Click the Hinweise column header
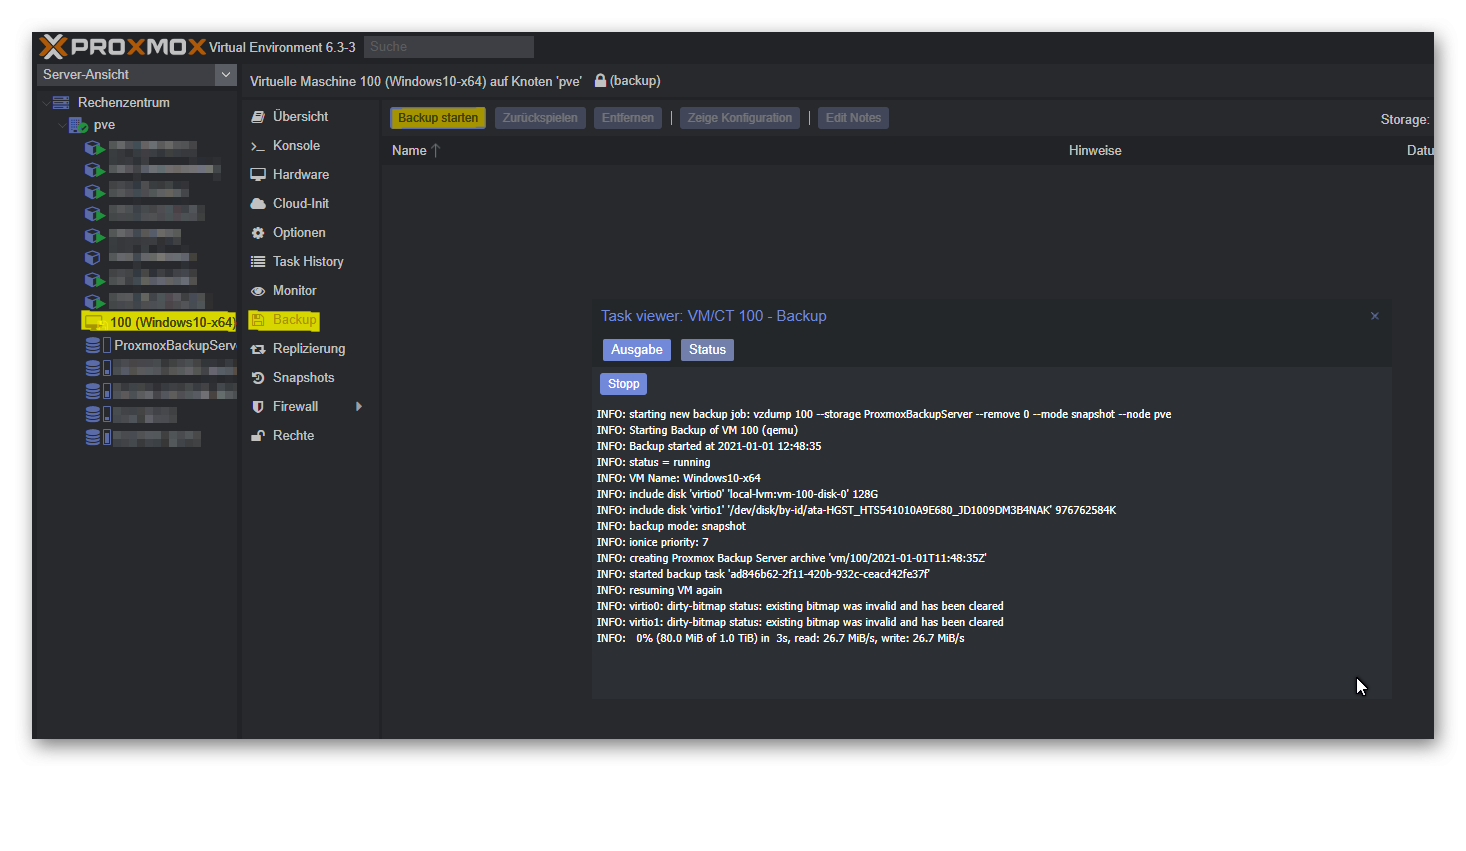The image size is (1466, 851). tap(1095, 151)
